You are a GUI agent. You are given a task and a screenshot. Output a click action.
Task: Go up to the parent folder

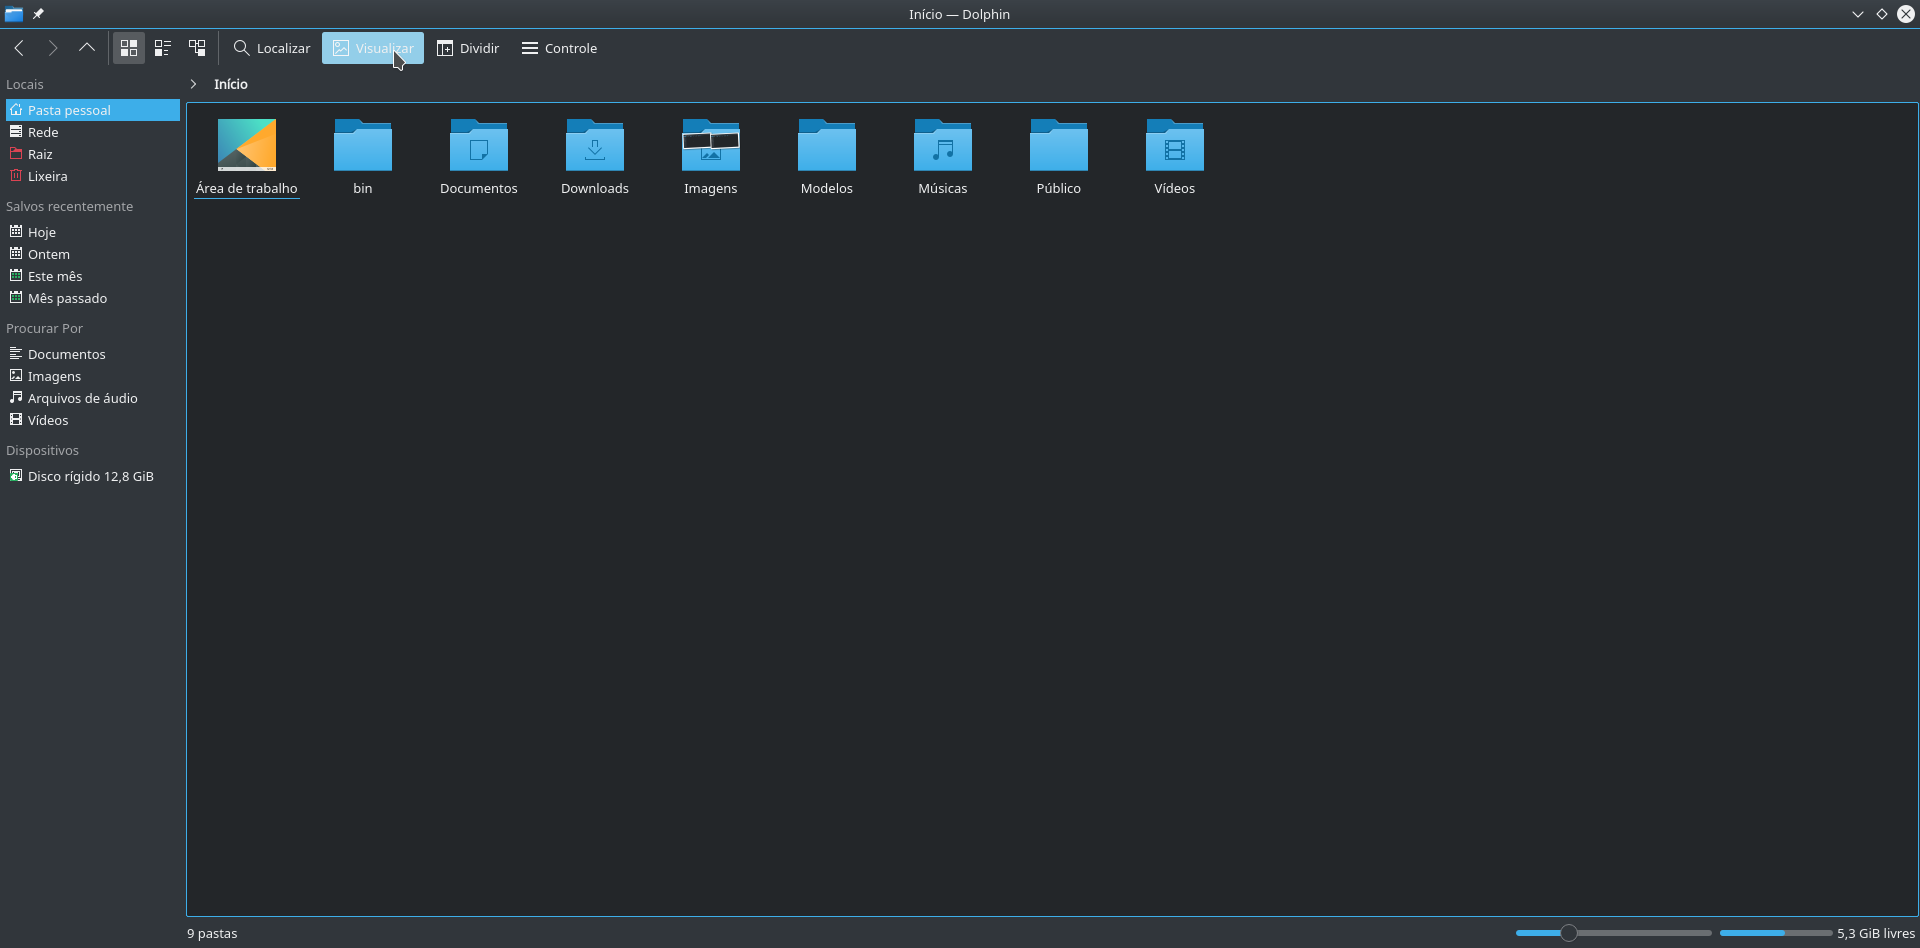(x=87, y=48)
